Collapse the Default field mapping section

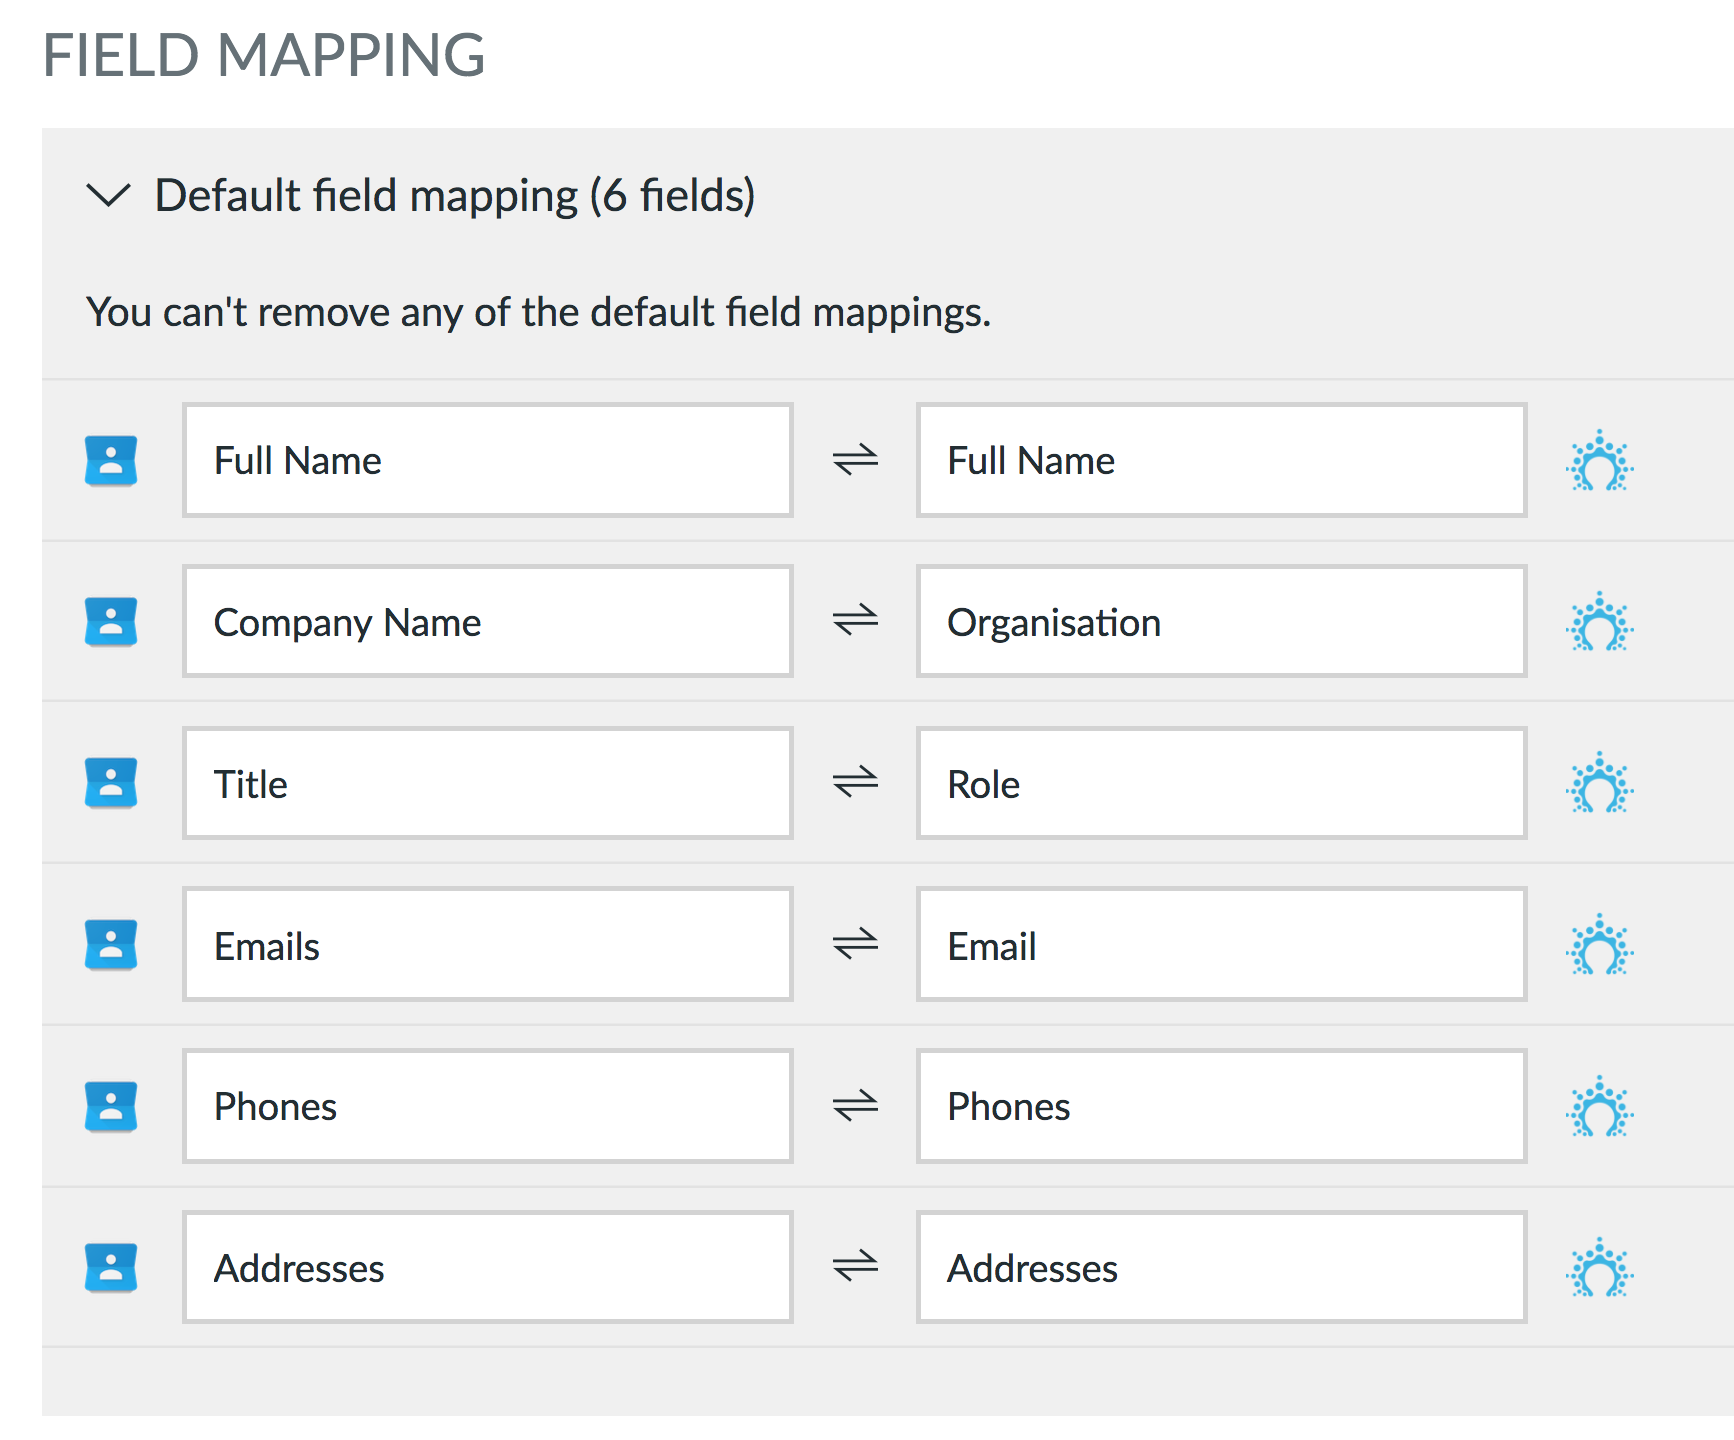[x=109, y=195]
